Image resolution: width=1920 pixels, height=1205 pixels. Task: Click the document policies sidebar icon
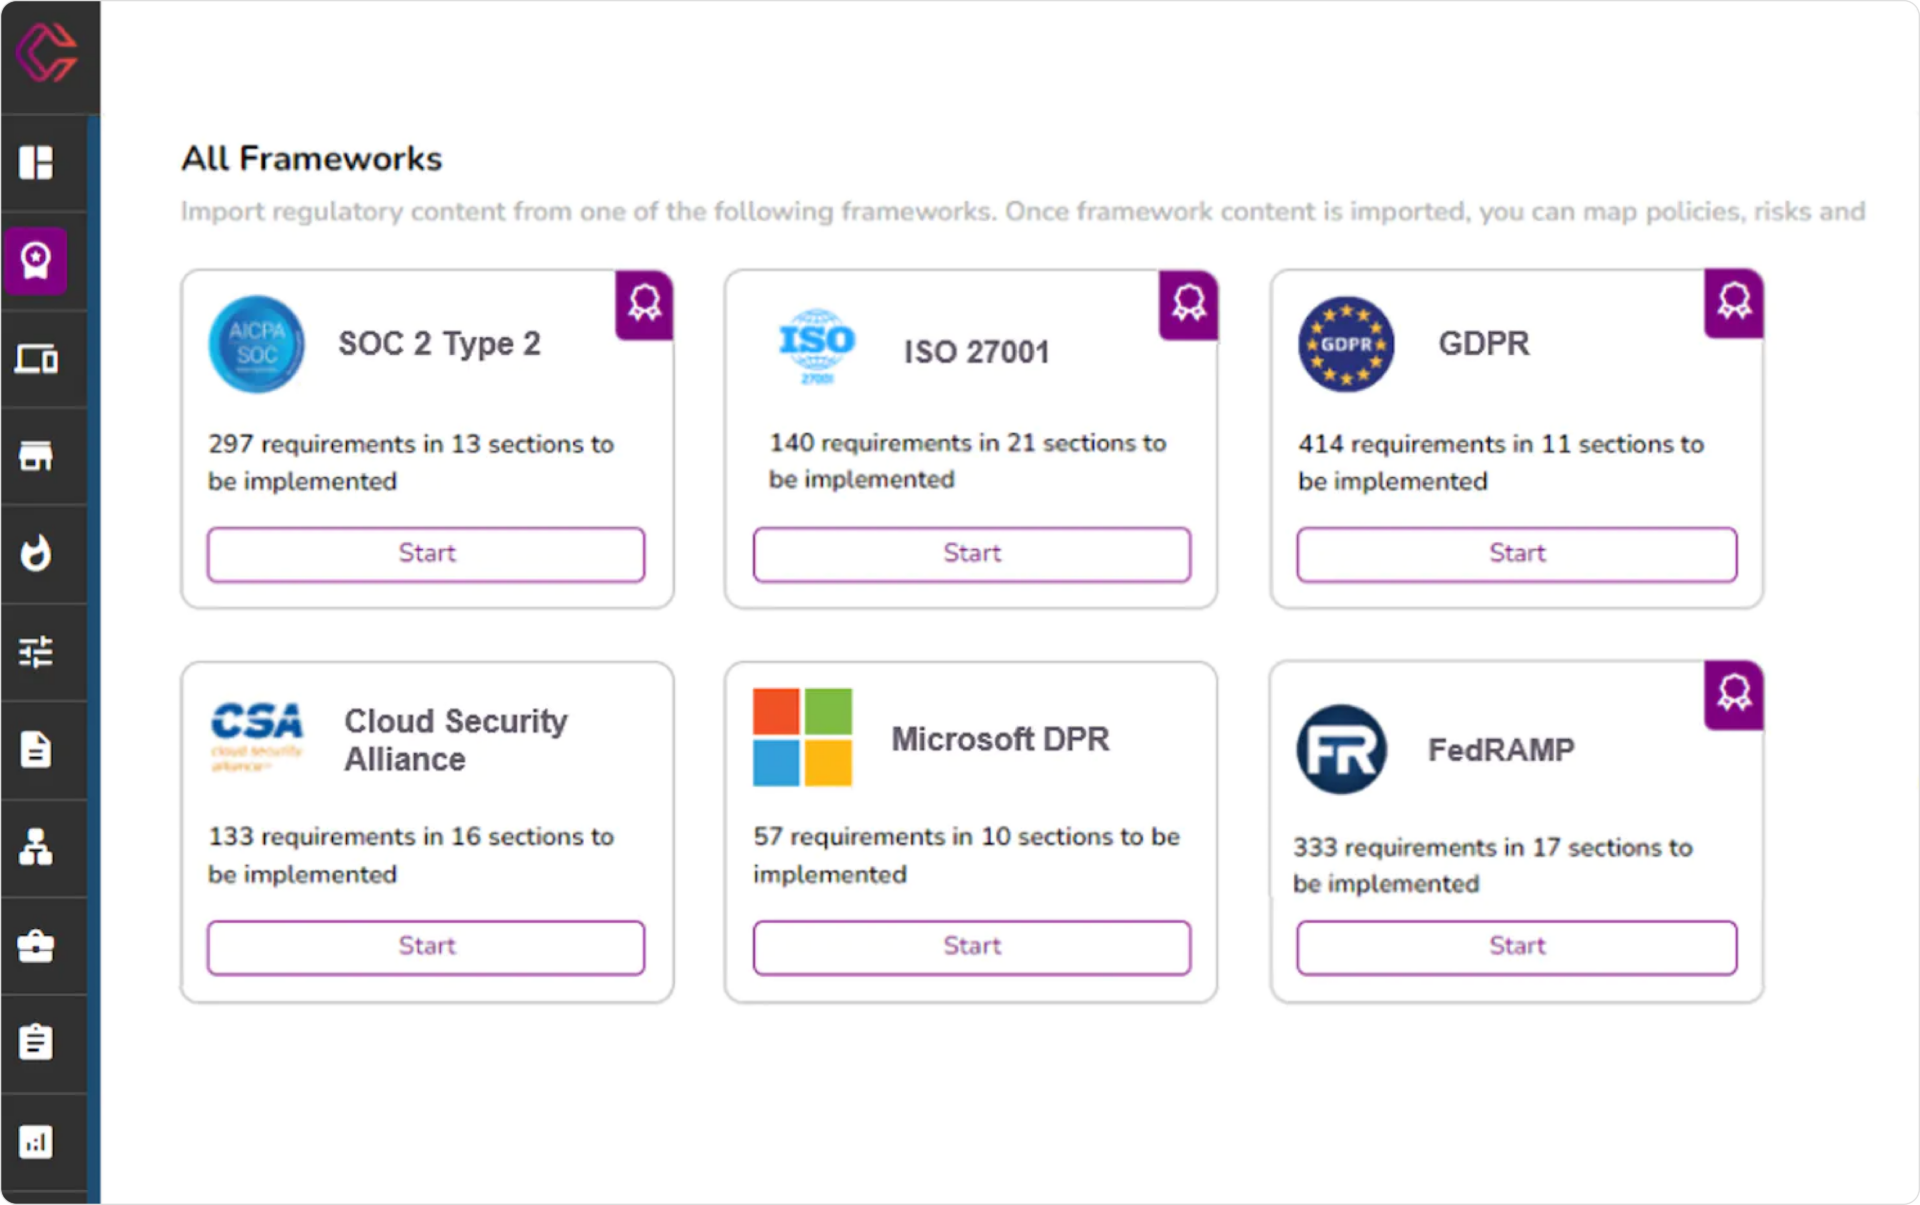36,749
